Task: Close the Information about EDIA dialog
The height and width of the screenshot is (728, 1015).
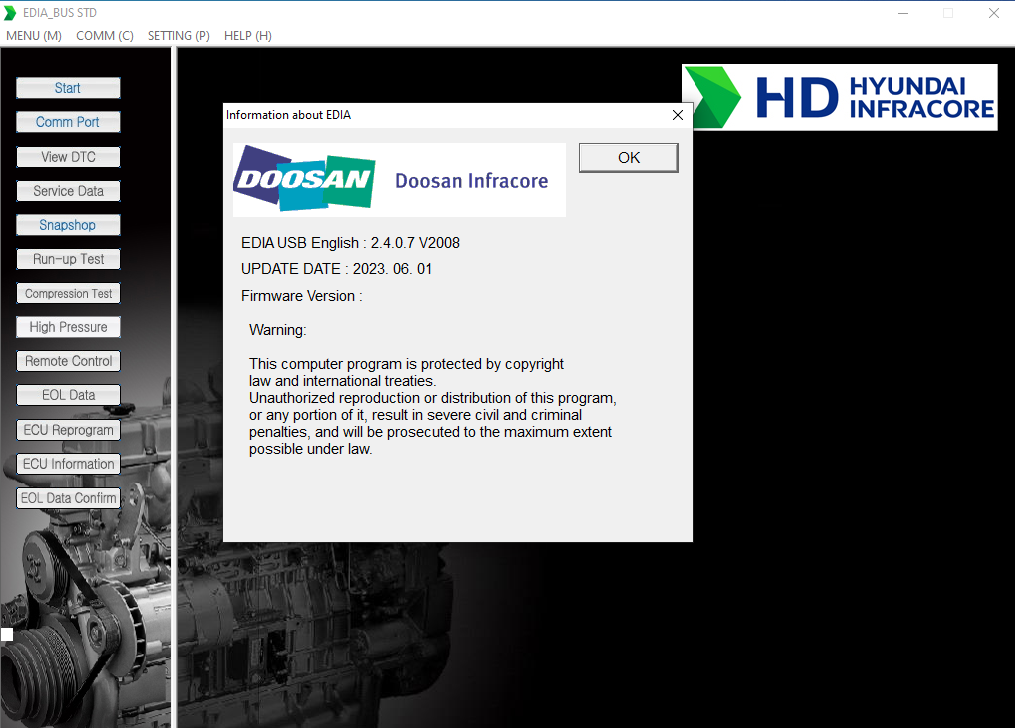Action: [x=678, y=115]
